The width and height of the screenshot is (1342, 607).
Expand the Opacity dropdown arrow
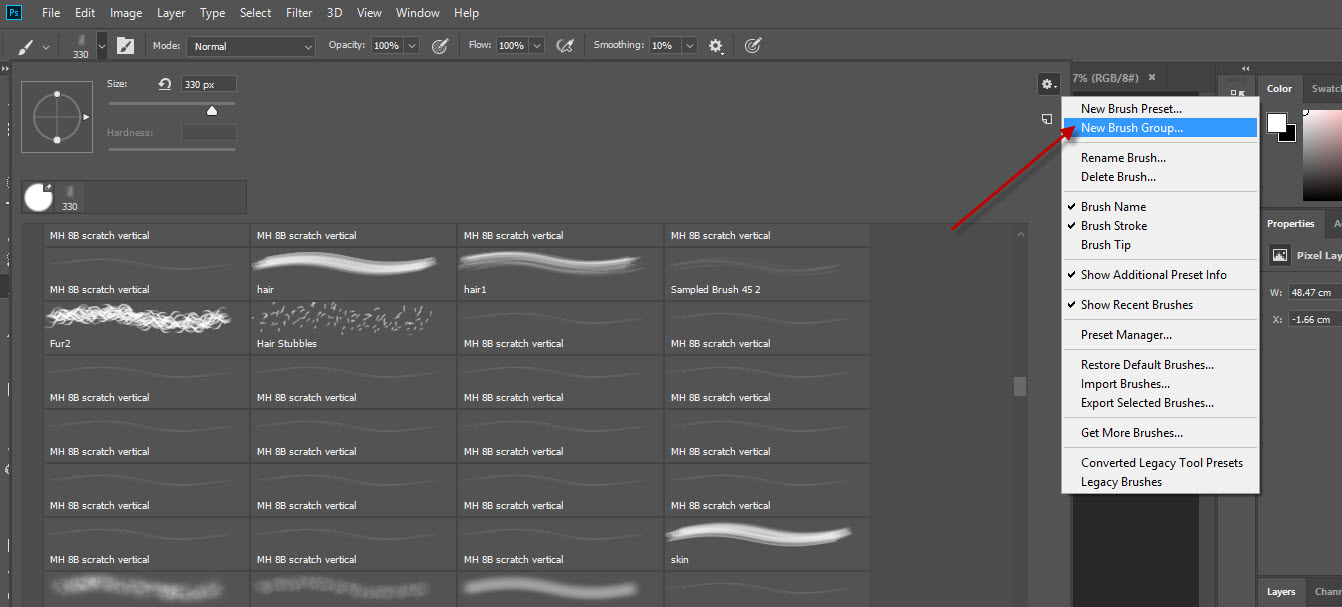(411, 46)
